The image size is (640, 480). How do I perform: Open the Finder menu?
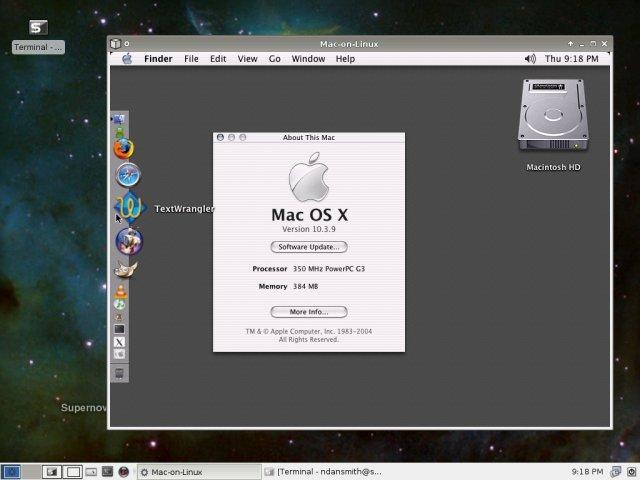158,59
